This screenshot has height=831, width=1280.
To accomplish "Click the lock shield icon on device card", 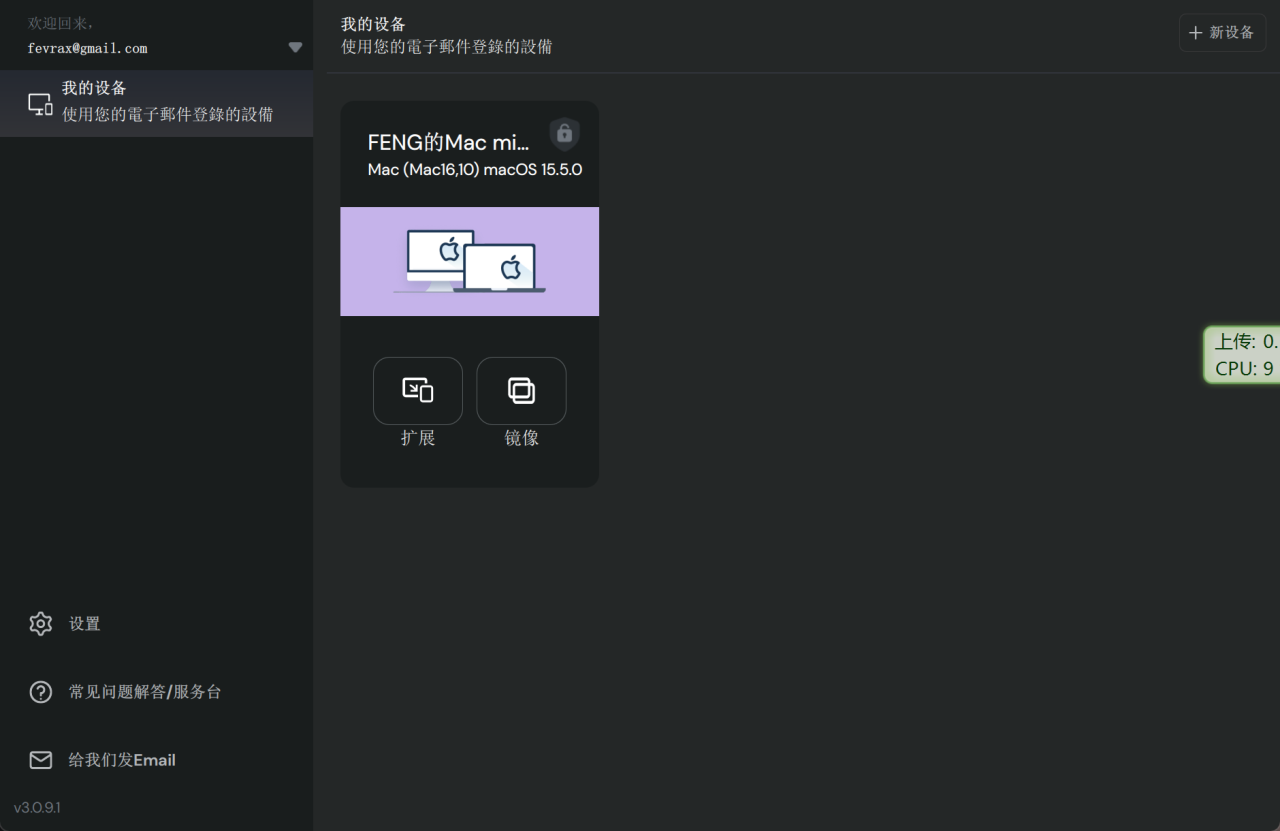I will click(x=564, y=133).
